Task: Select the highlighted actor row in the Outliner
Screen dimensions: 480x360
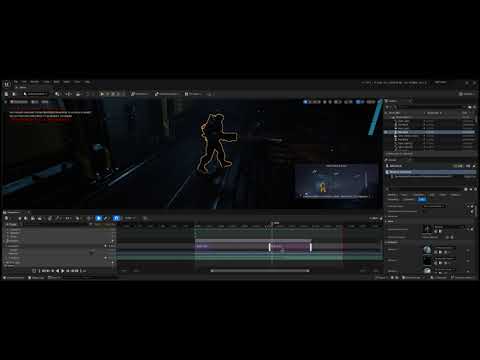Action: pyautogui.click(x=430, y=132)
